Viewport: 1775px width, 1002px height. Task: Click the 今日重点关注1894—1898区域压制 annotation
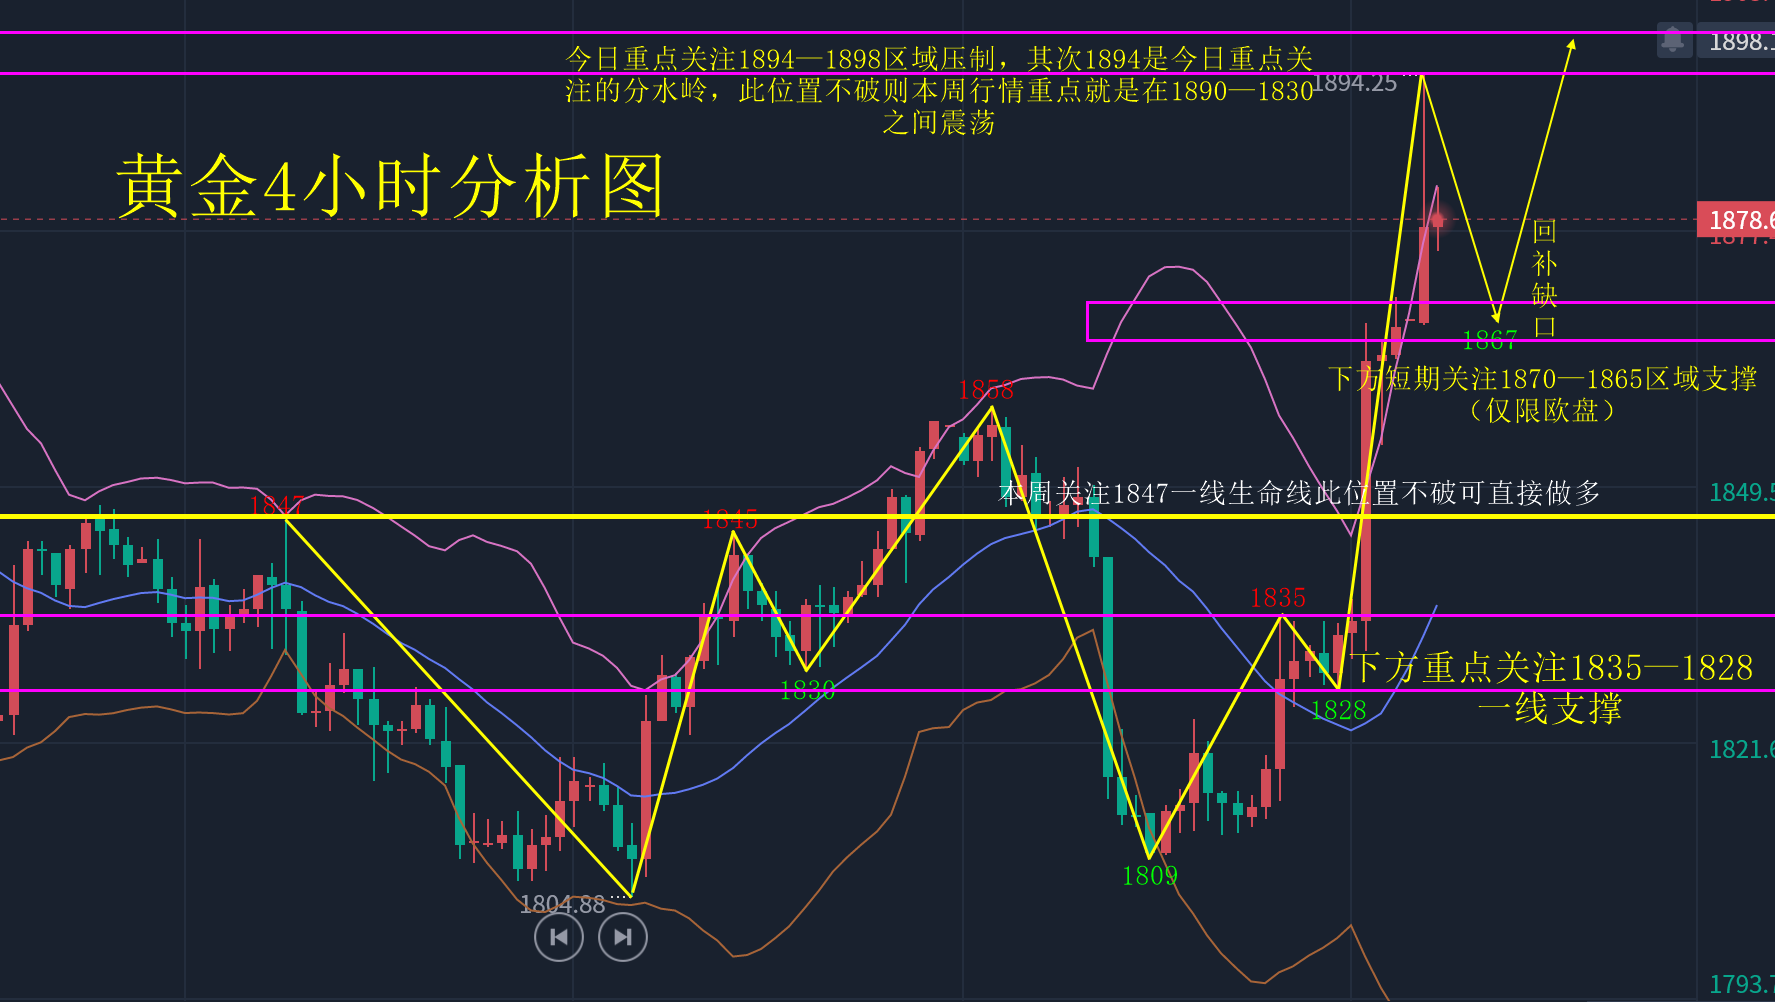(x=939, y=90)
